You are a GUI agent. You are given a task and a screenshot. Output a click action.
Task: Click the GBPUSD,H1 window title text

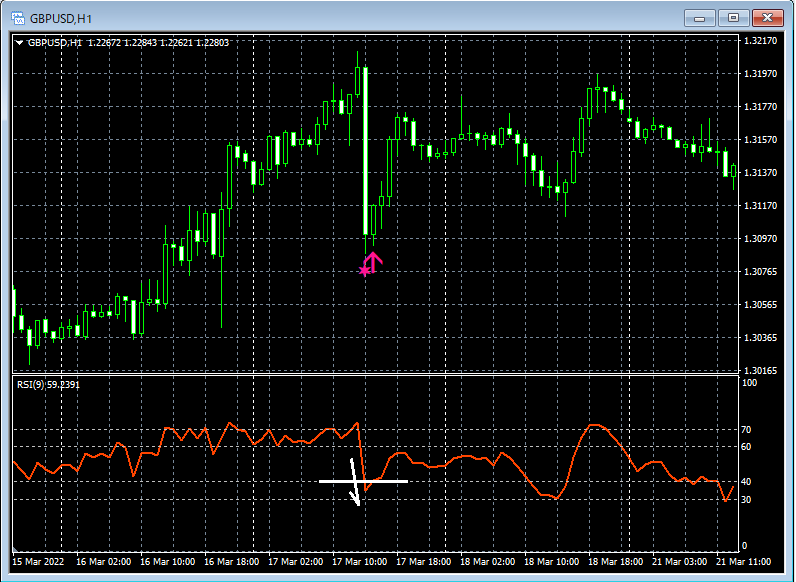click(x=61, y=19)
